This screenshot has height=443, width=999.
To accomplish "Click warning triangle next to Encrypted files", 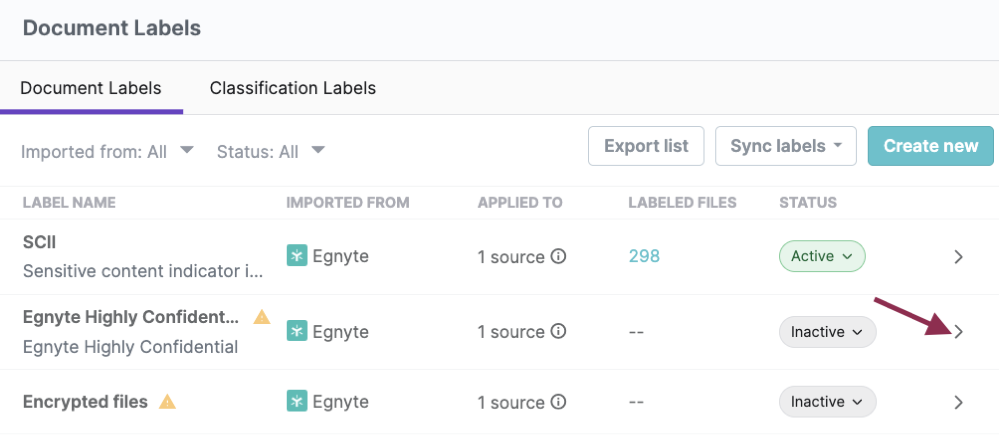I will coord(168,402).
